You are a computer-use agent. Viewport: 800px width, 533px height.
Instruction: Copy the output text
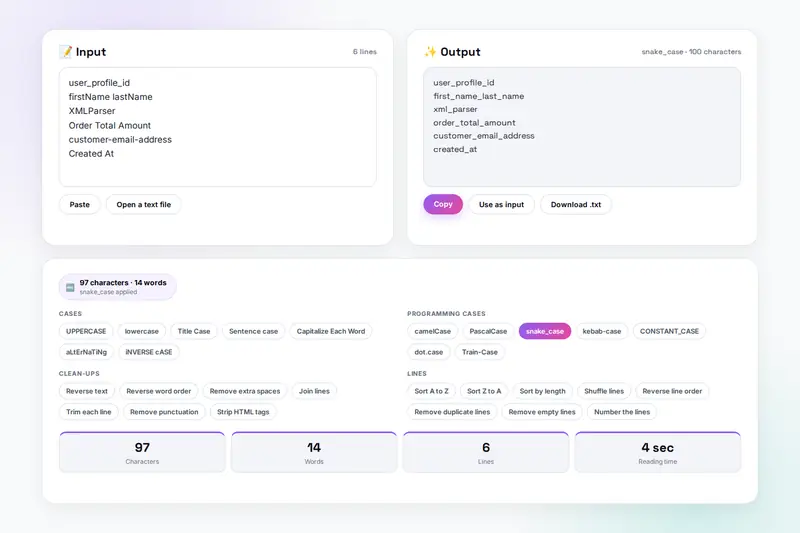pos(443,204)
